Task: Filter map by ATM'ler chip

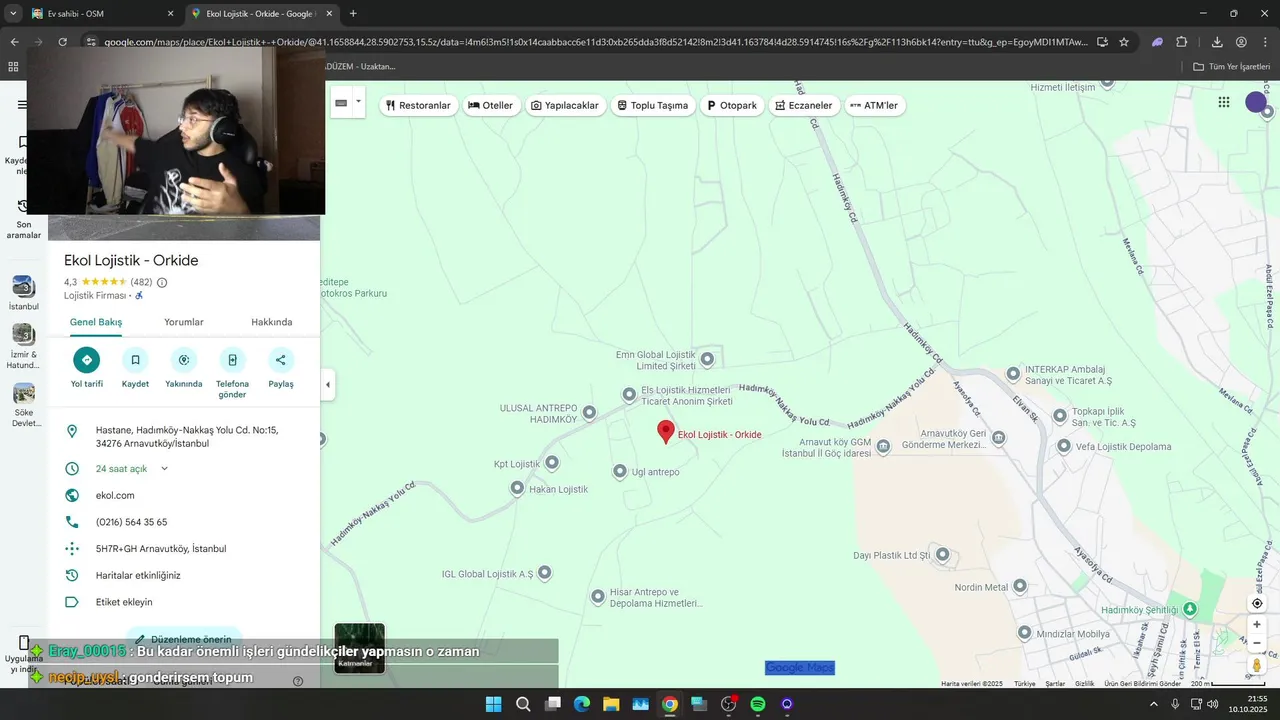Action: (x=875, y=105)
